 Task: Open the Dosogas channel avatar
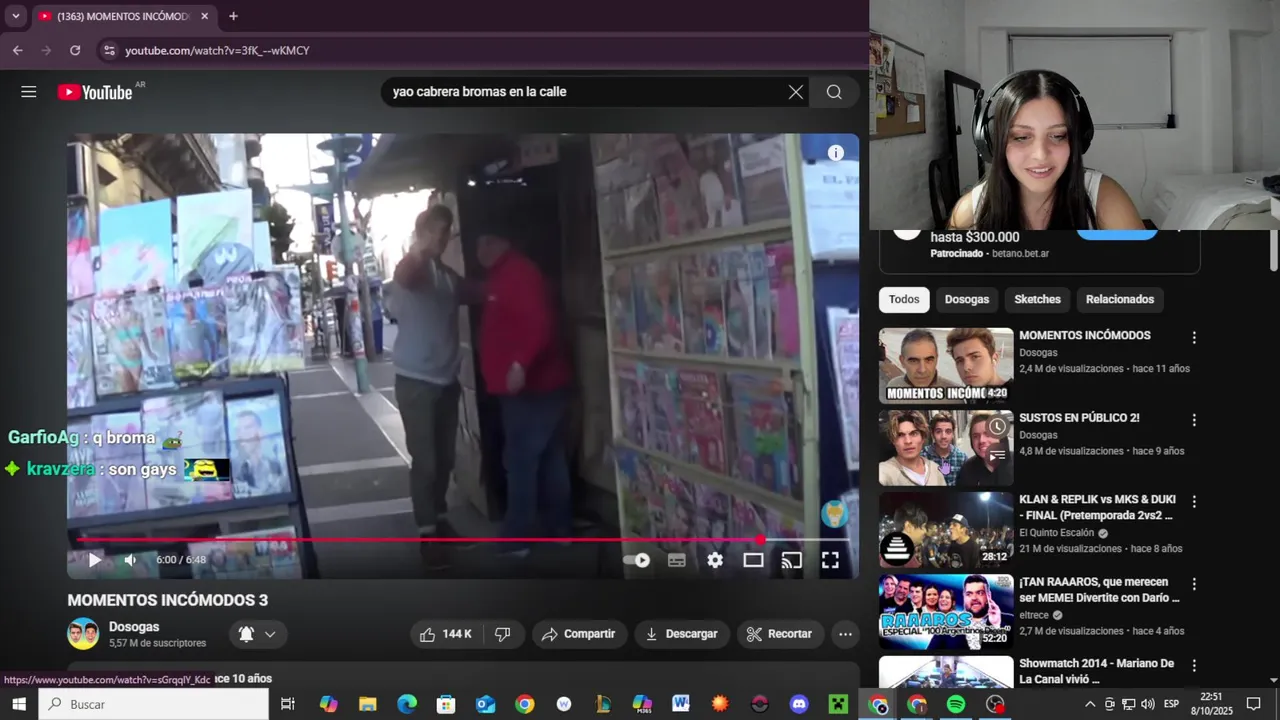coord(83,634)
